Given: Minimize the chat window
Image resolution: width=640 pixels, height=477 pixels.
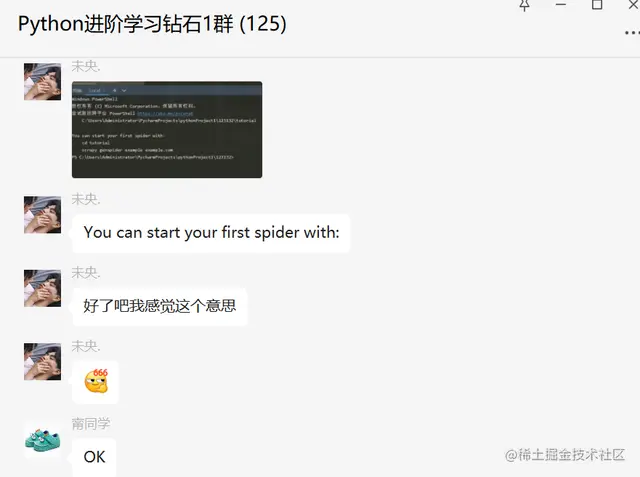Looking at the screenshot, I should pyautogui.click(x=561, y=4).
